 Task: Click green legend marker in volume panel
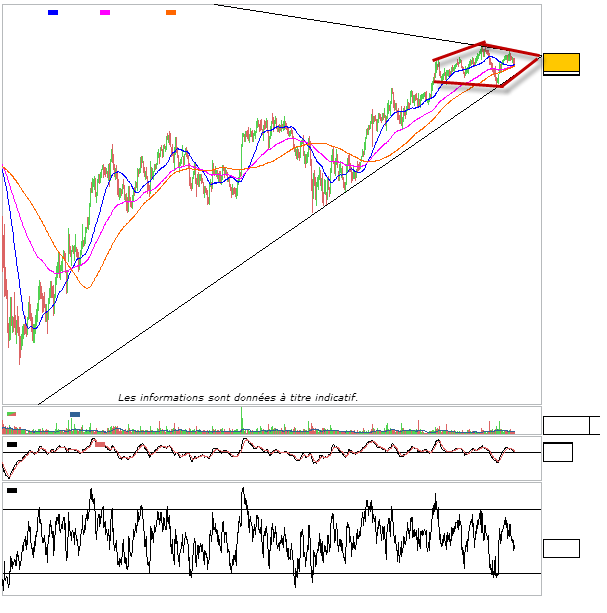pos(11,413)
